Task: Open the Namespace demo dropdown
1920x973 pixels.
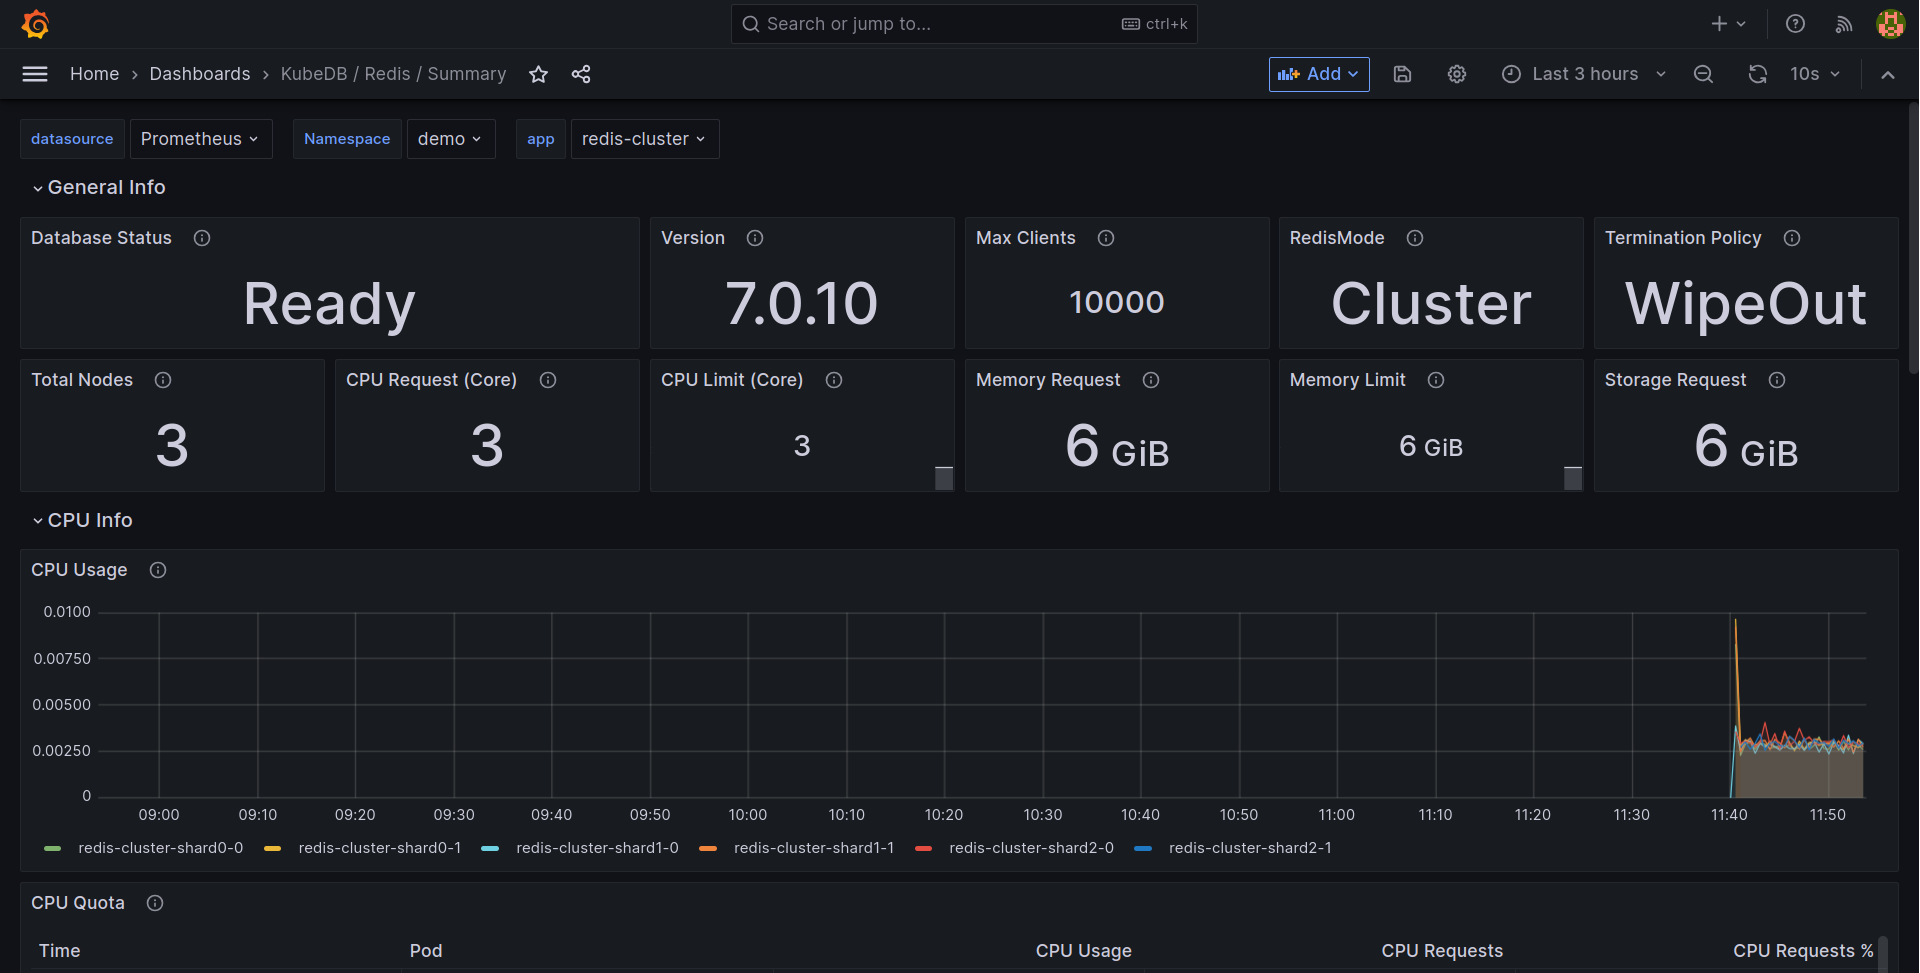Action: pos(451,138)
